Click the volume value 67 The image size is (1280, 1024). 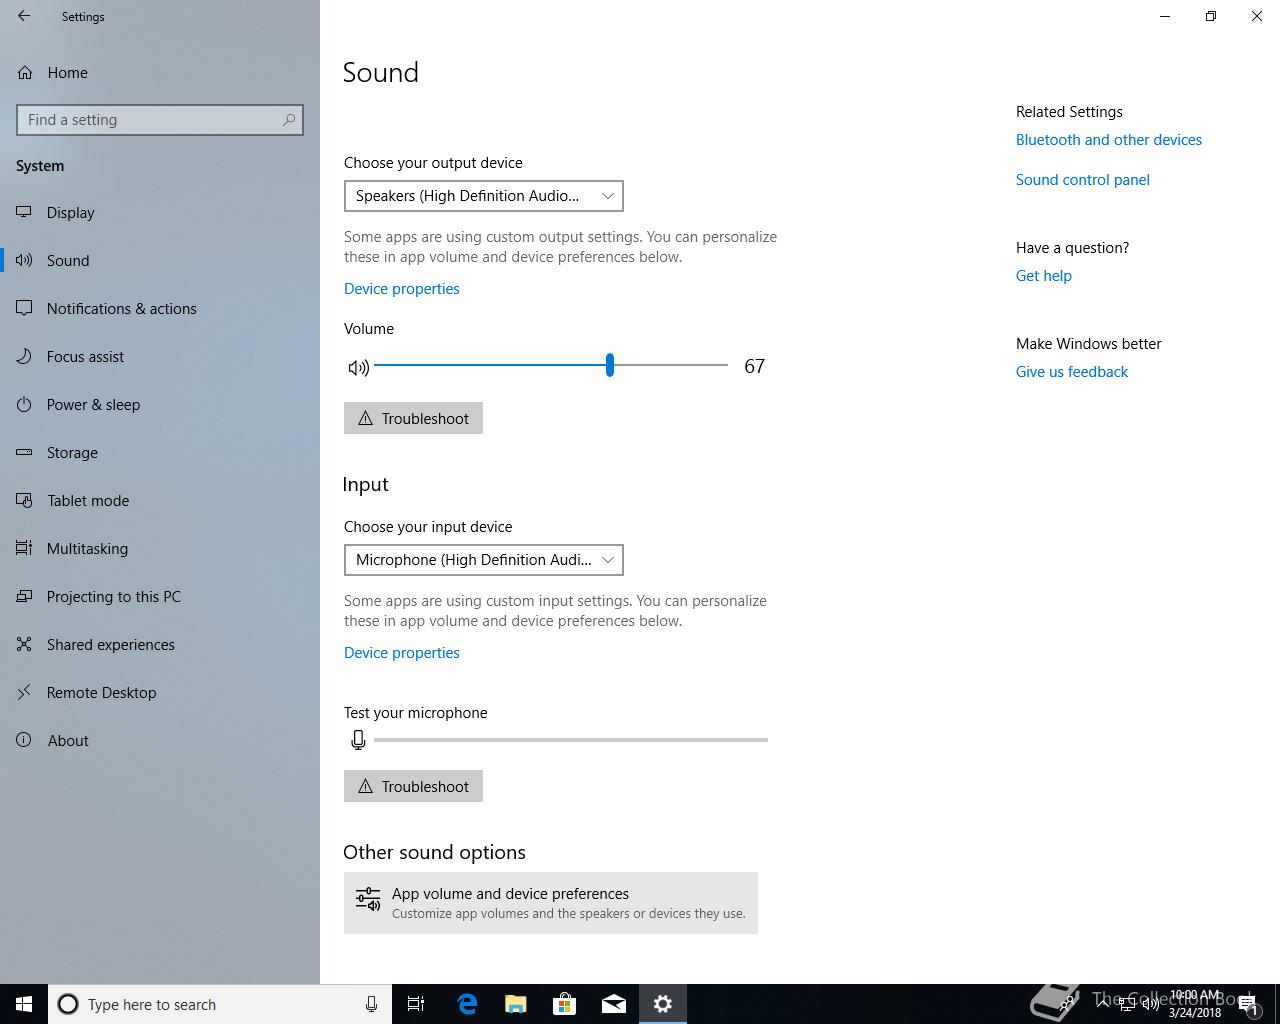755,367
